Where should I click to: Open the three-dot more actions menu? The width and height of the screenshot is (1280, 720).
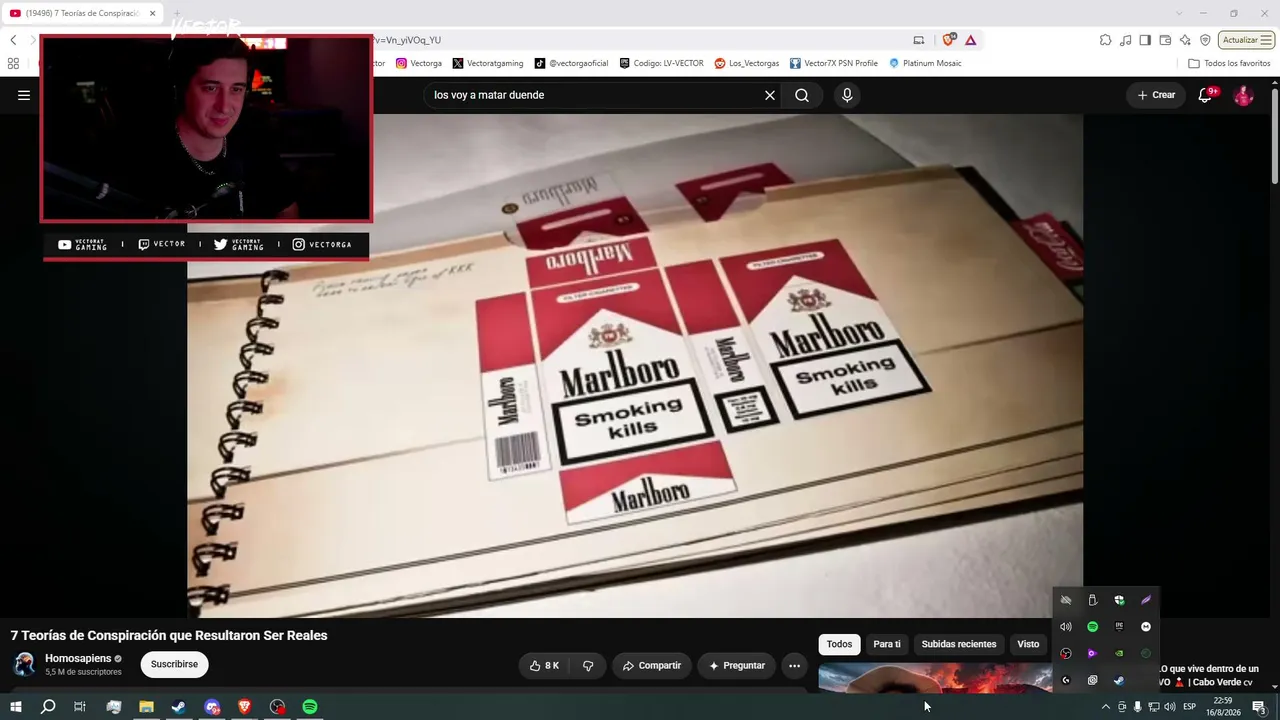pyautogui.click(x=794, y=665)
